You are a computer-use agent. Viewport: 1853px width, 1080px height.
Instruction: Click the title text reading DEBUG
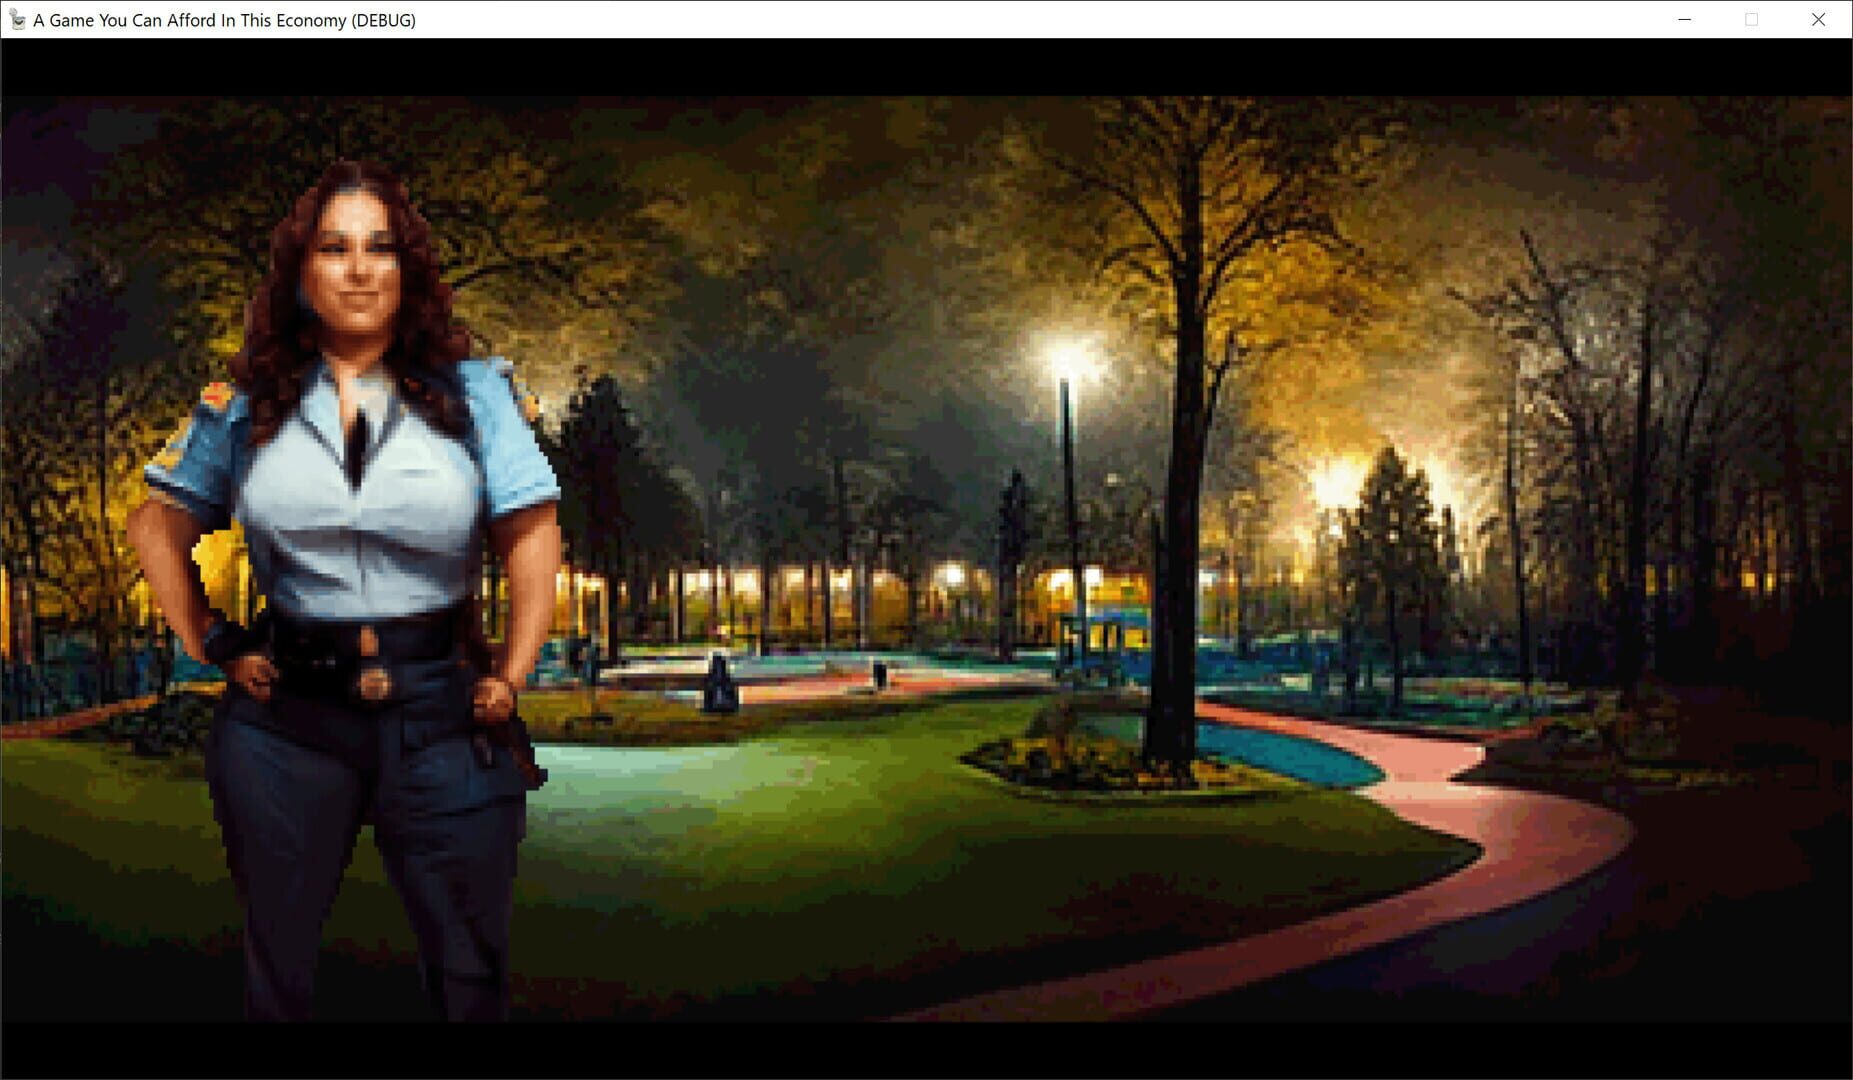384,19
